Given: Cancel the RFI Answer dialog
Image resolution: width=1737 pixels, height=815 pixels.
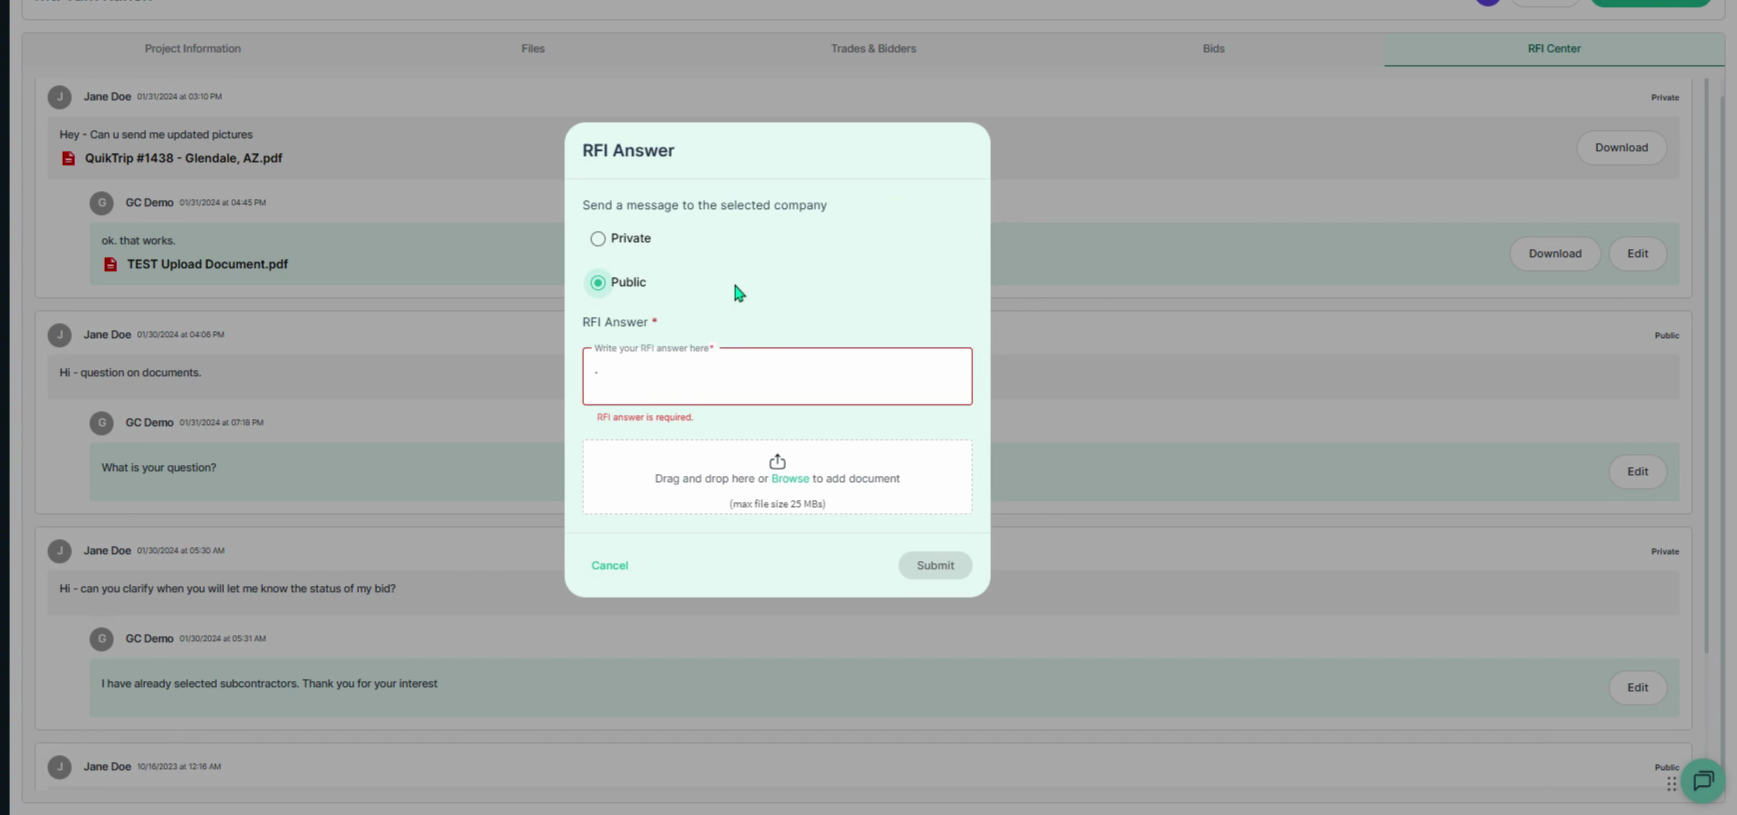Looking at the screenshot, I should 609,566.
